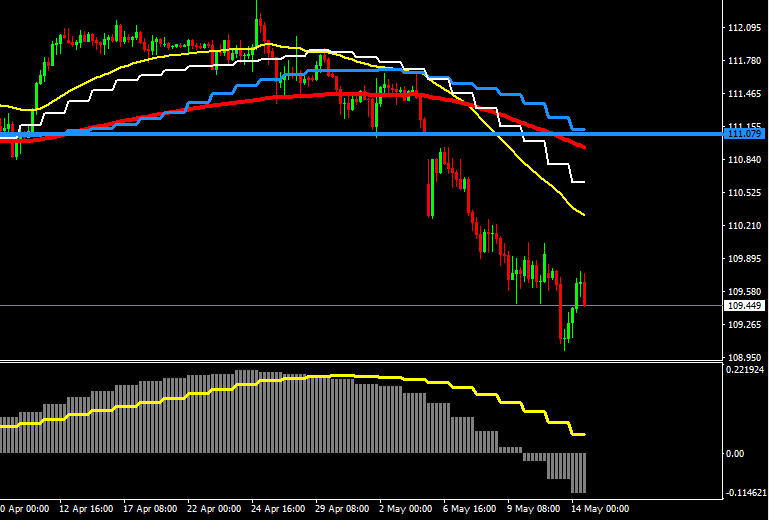This screenshot has height=520, width=769.
Task: Click the 14 May 00:00 time label
Action: [x=600, y=509]
